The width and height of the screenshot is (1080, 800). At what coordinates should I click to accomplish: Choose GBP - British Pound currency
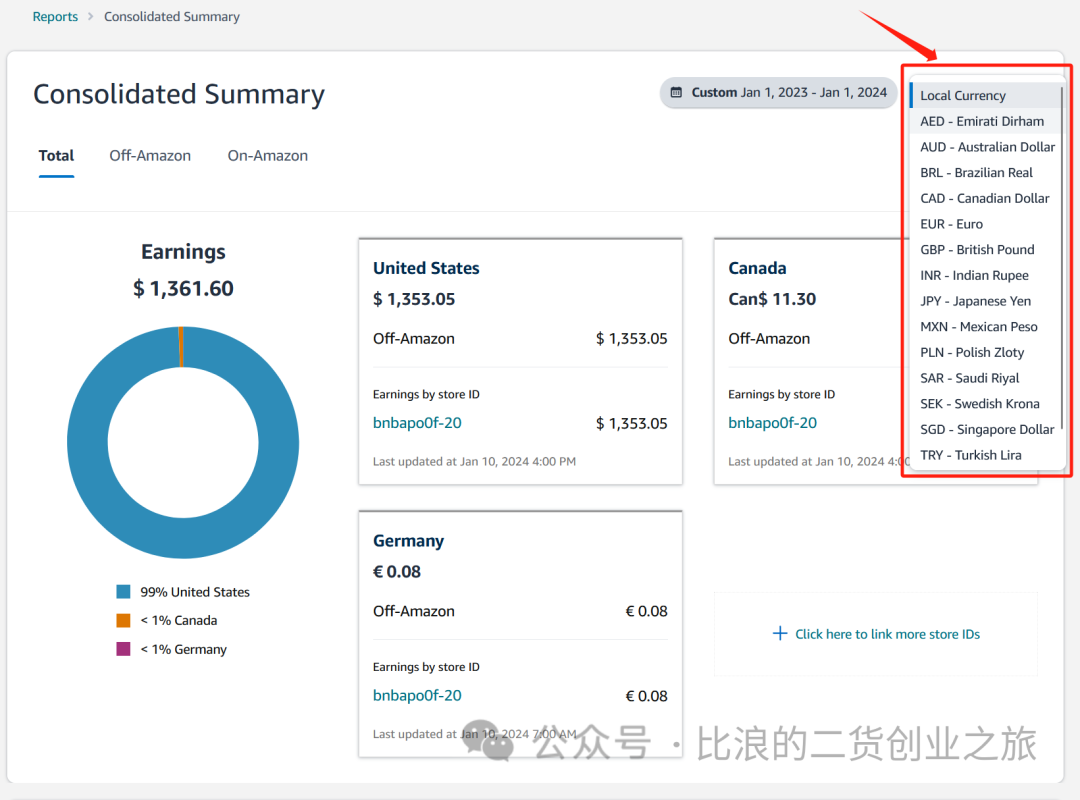(986, 249)
